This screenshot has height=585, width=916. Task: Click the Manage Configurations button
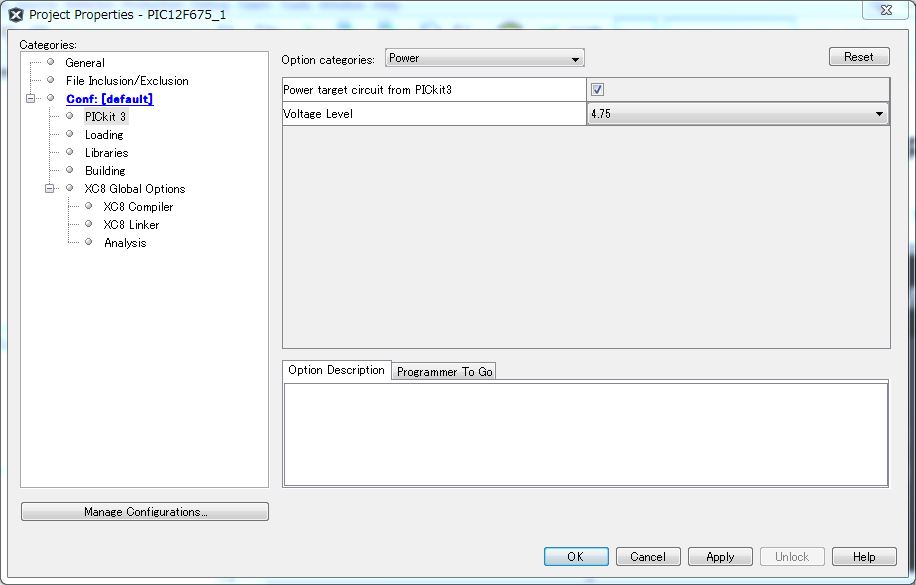145,512
